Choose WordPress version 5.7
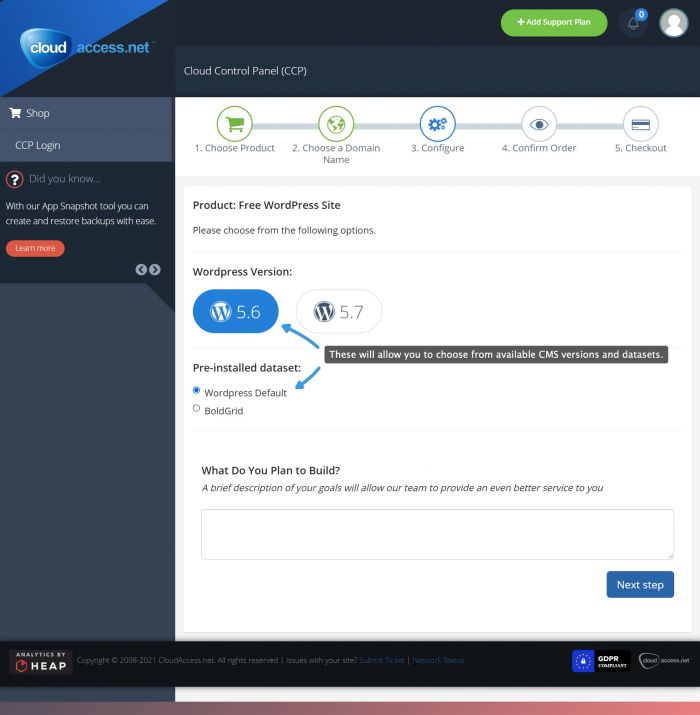This screenshot has width=700, height=715. click(339, 311)
